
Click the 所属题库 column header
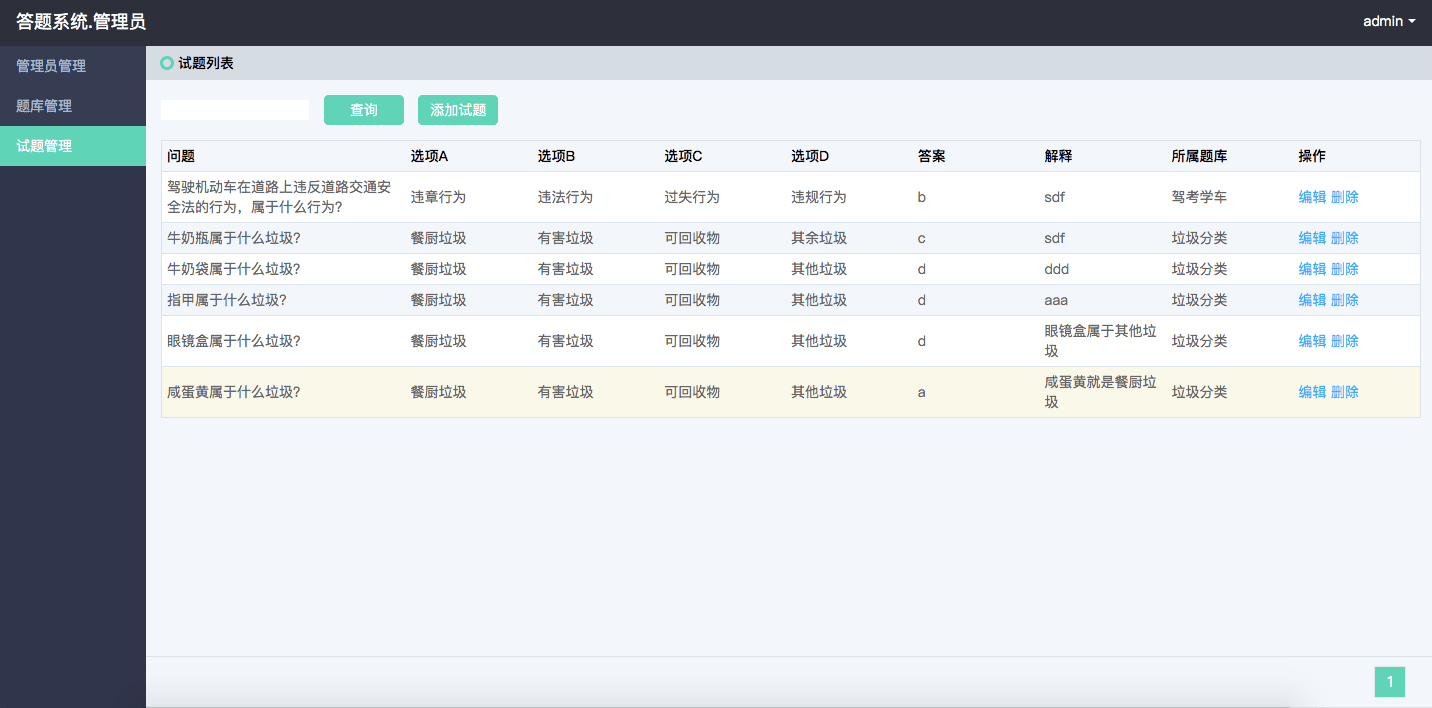click(x=1199, y=156)
